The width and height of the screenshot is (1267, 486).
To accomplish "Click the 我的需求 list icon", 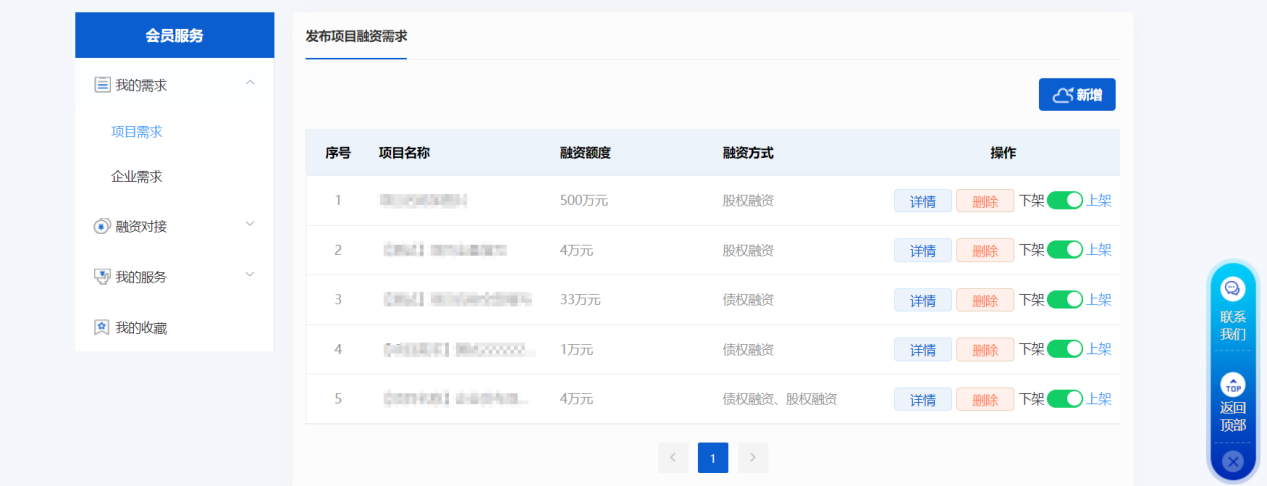I will (x=102, y=85).
